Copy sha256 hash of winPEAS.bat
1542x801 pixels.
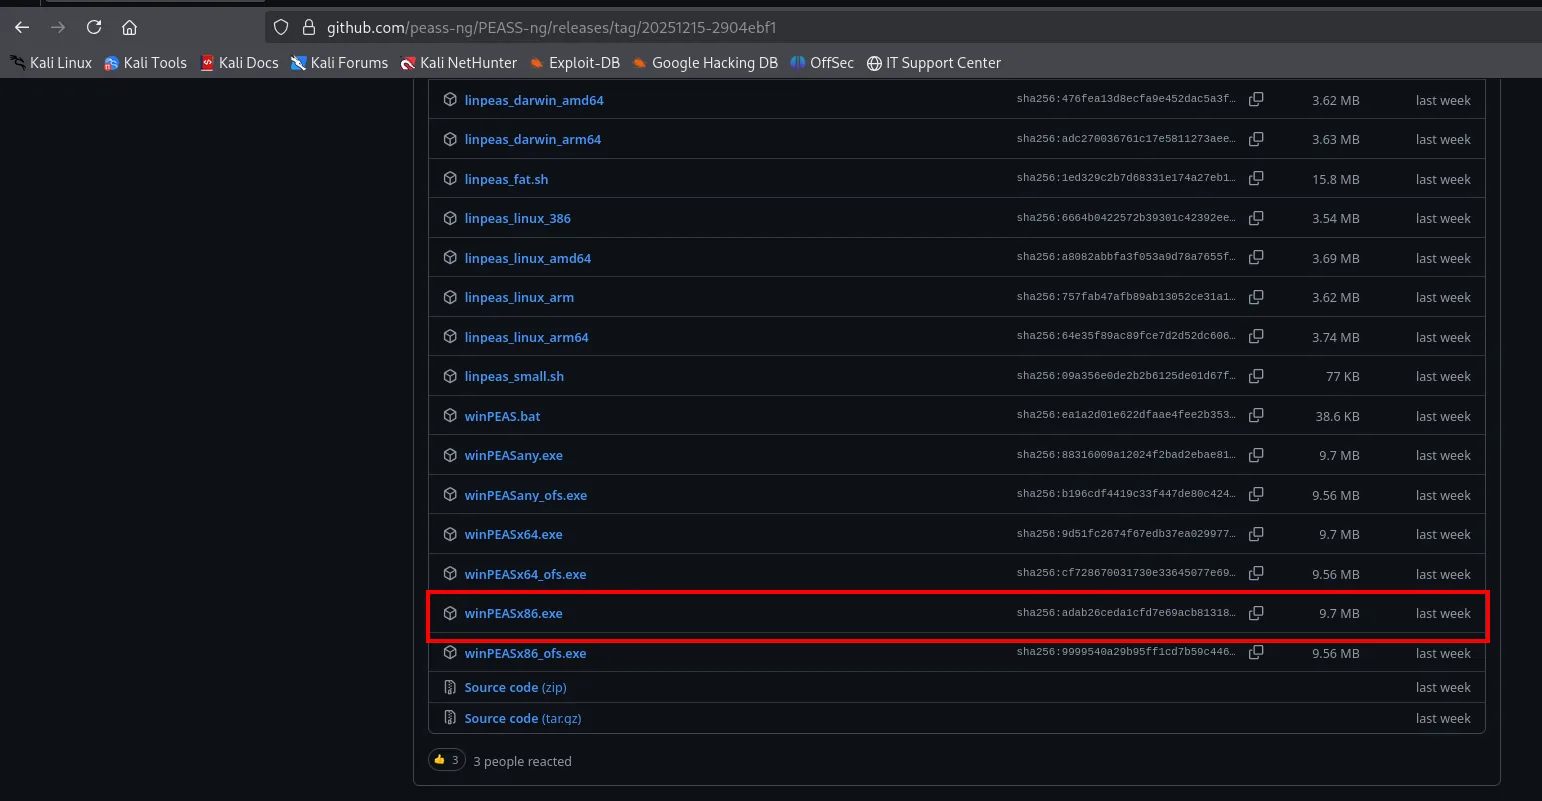[x=1256, y=415]
